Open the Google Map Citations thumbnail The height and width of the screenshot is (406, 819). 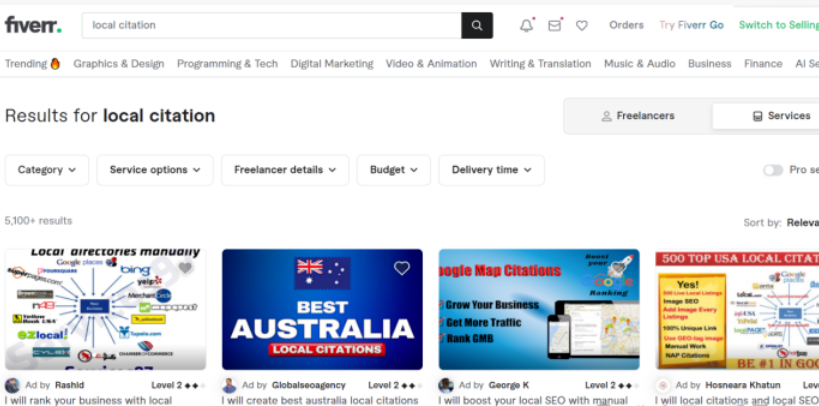click(x=539, y=309)
